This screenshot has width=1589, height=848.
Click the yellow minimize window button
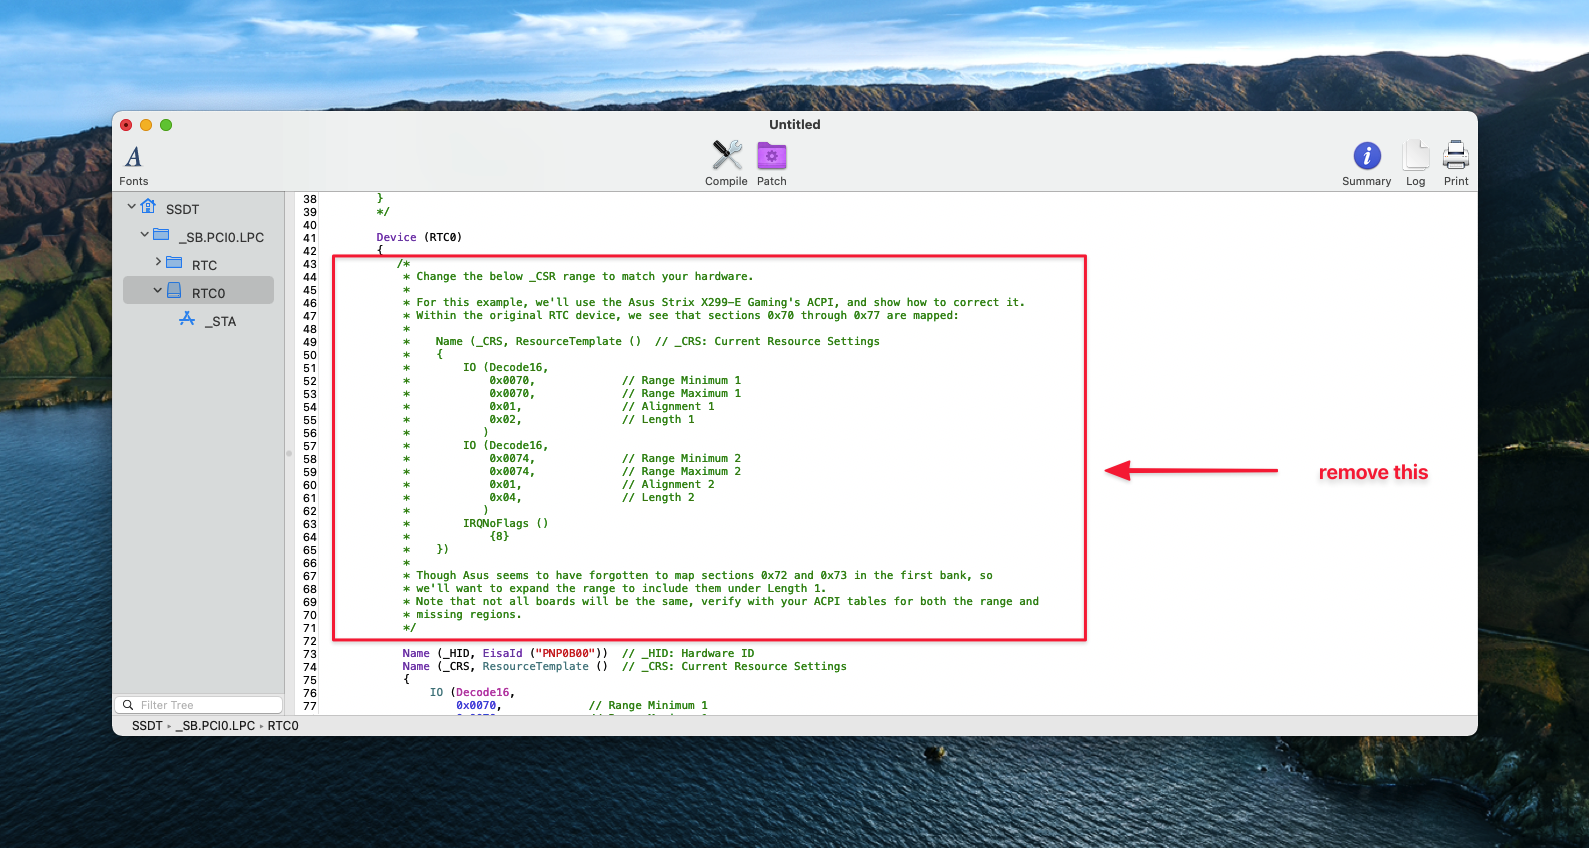pos(146,125)
